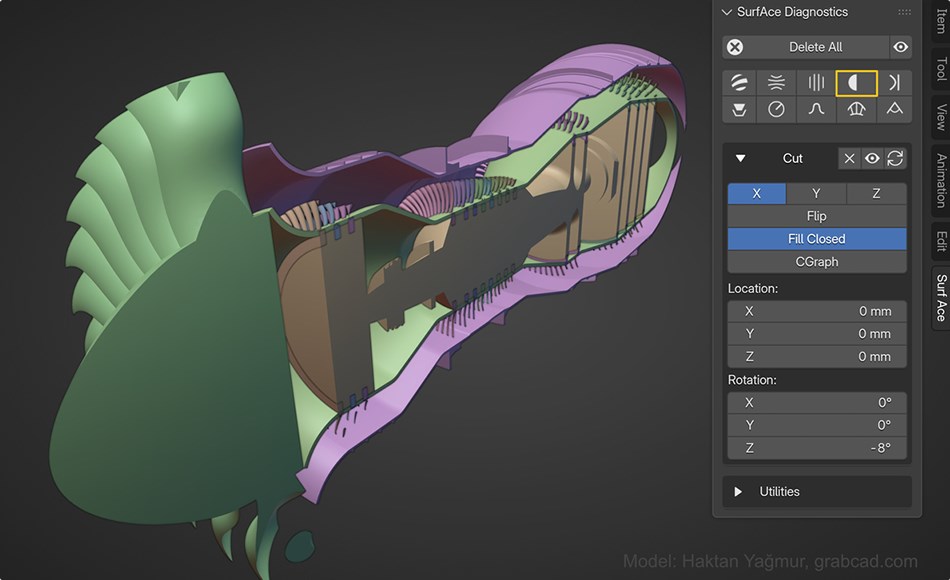Viewport: 950px width, 580px height.
Task: Select the curvature radius dial icon
Action: (x=777, y=109)
